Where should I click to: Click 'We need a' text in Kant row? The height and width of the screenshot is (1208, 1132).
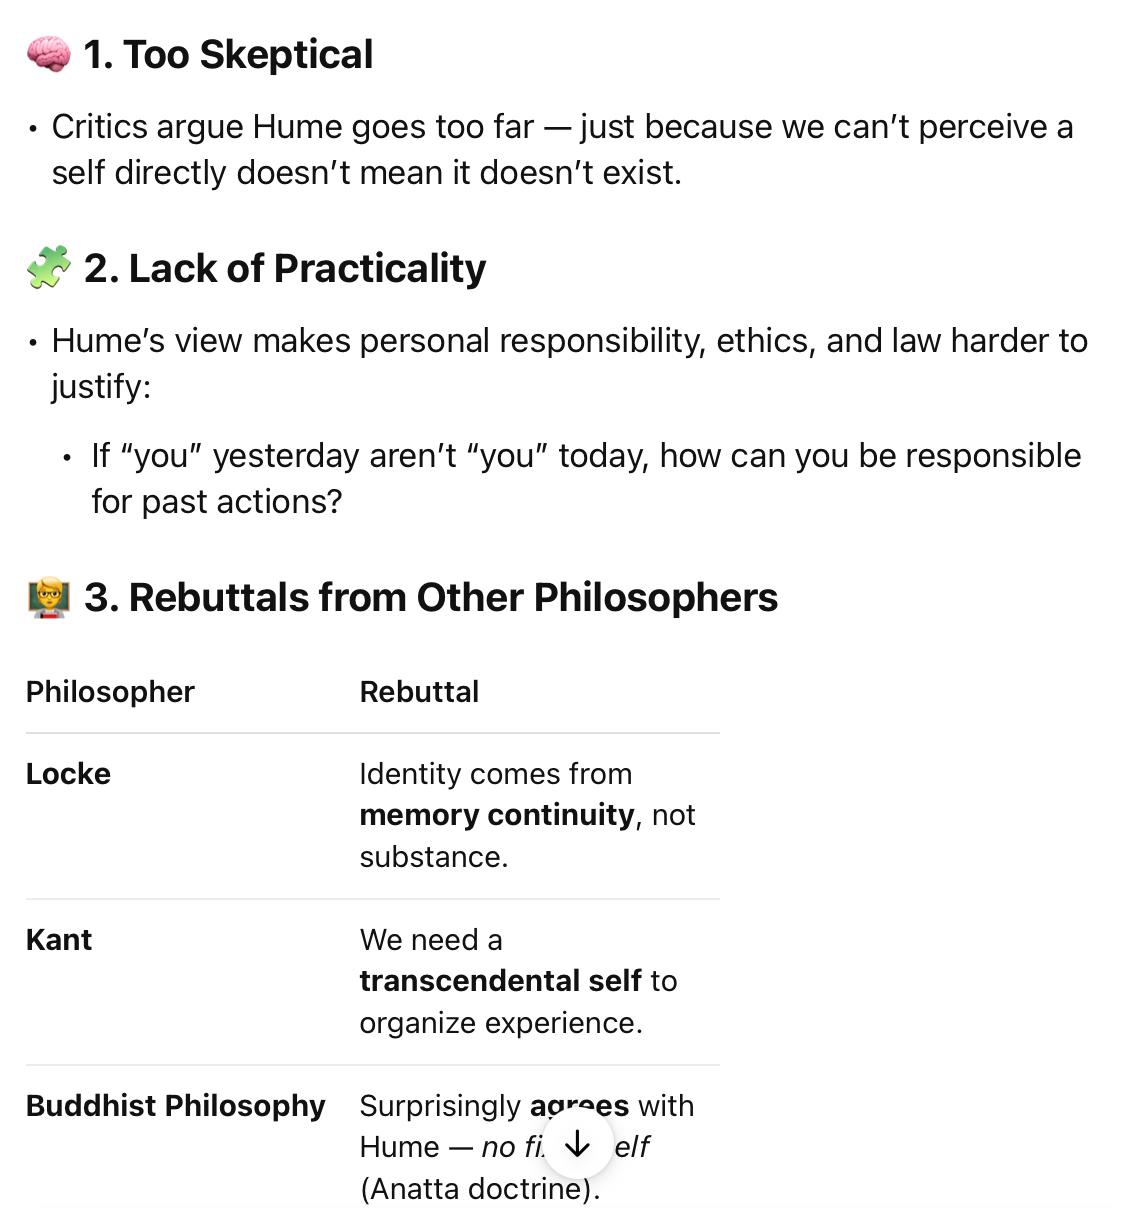pos(431,940)
